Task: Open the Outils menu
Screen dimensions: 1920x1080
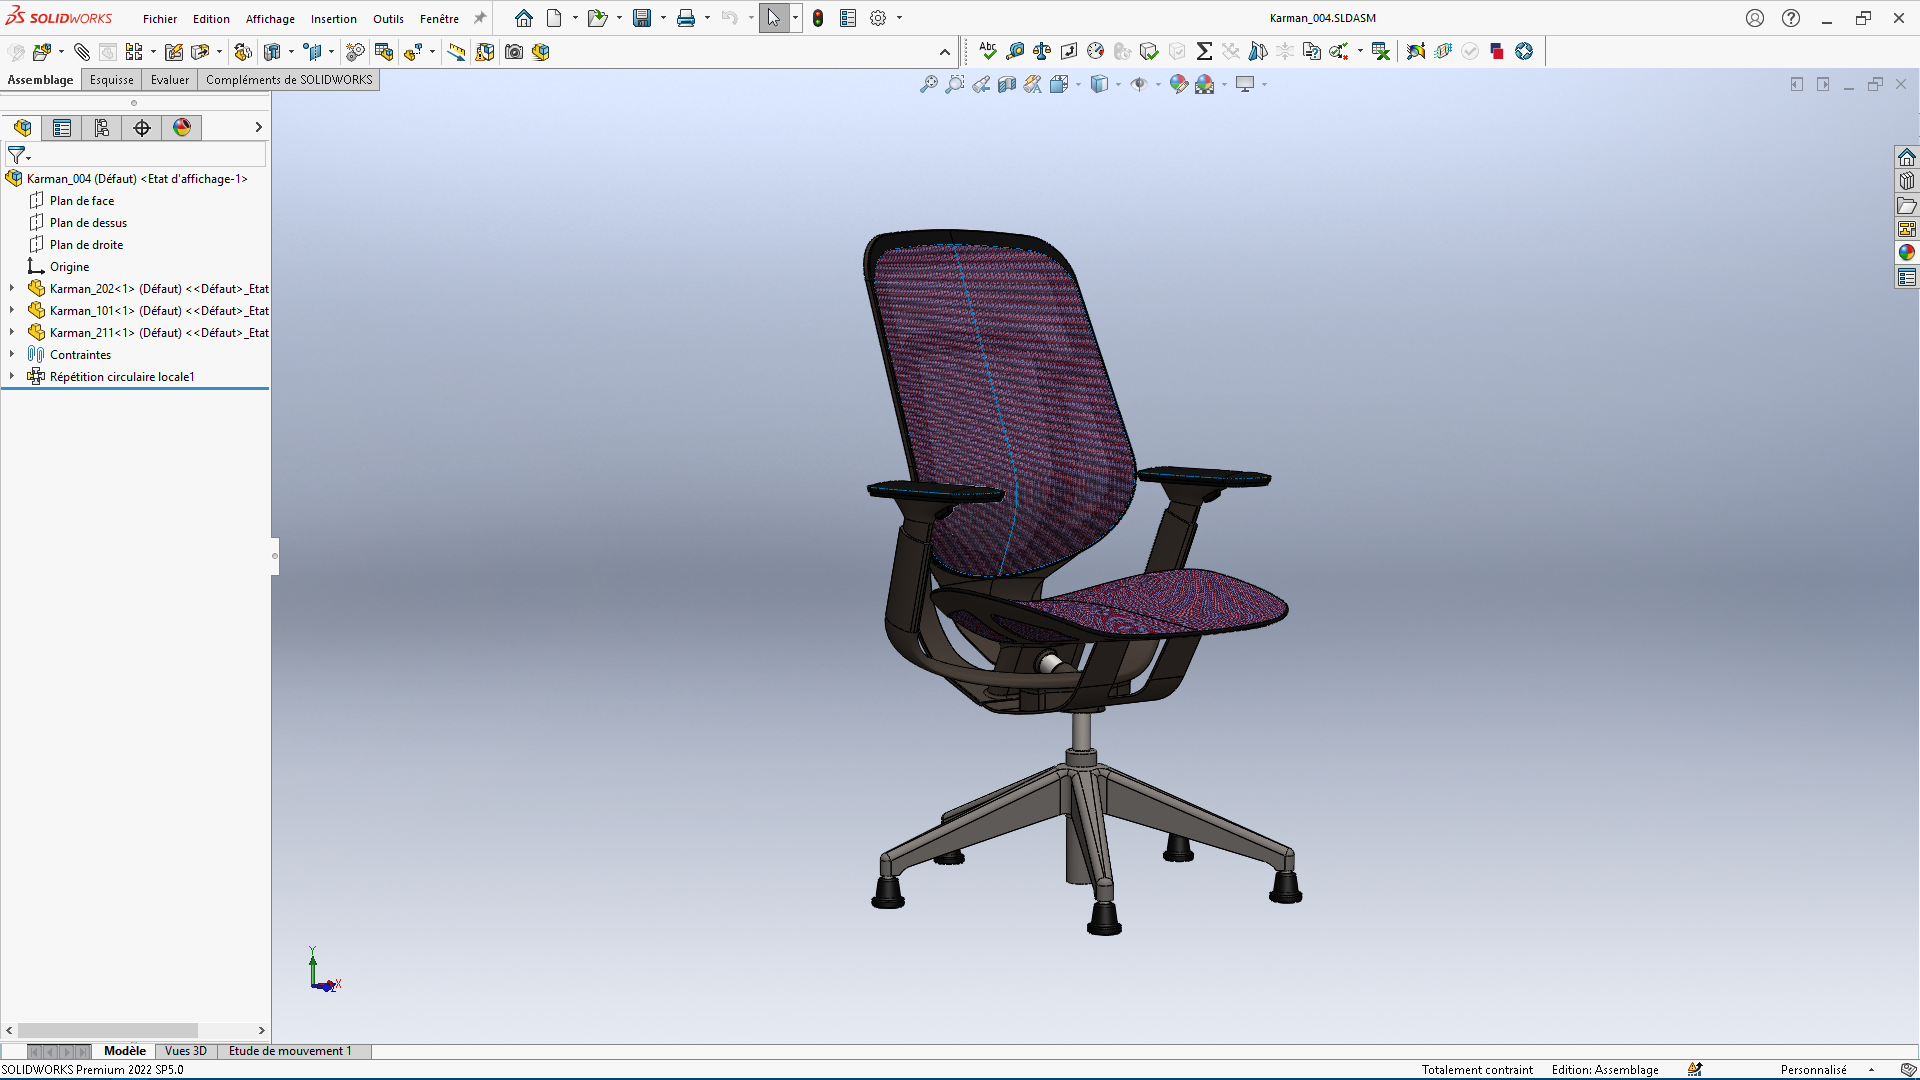Action: [388, 19]
